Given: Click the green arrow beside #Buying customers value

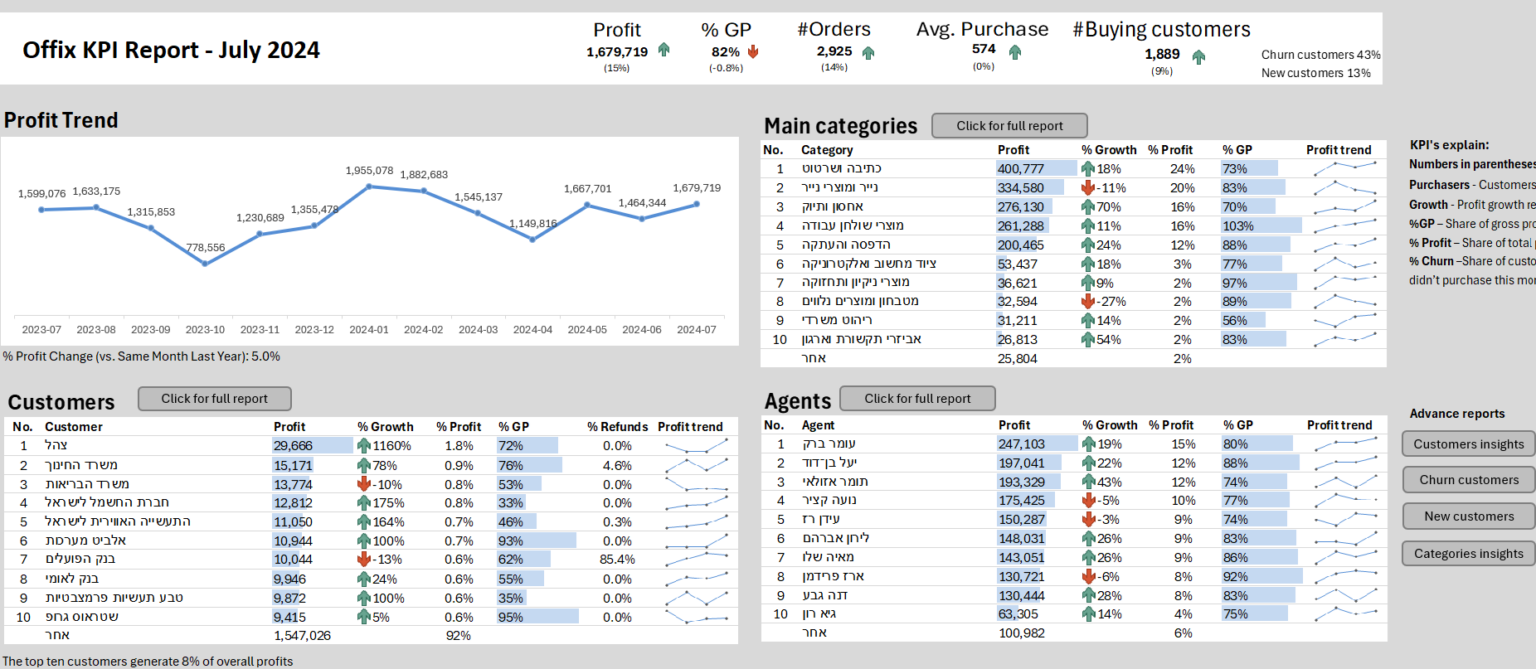Looking at the screenshot, I should [1198, 56].
